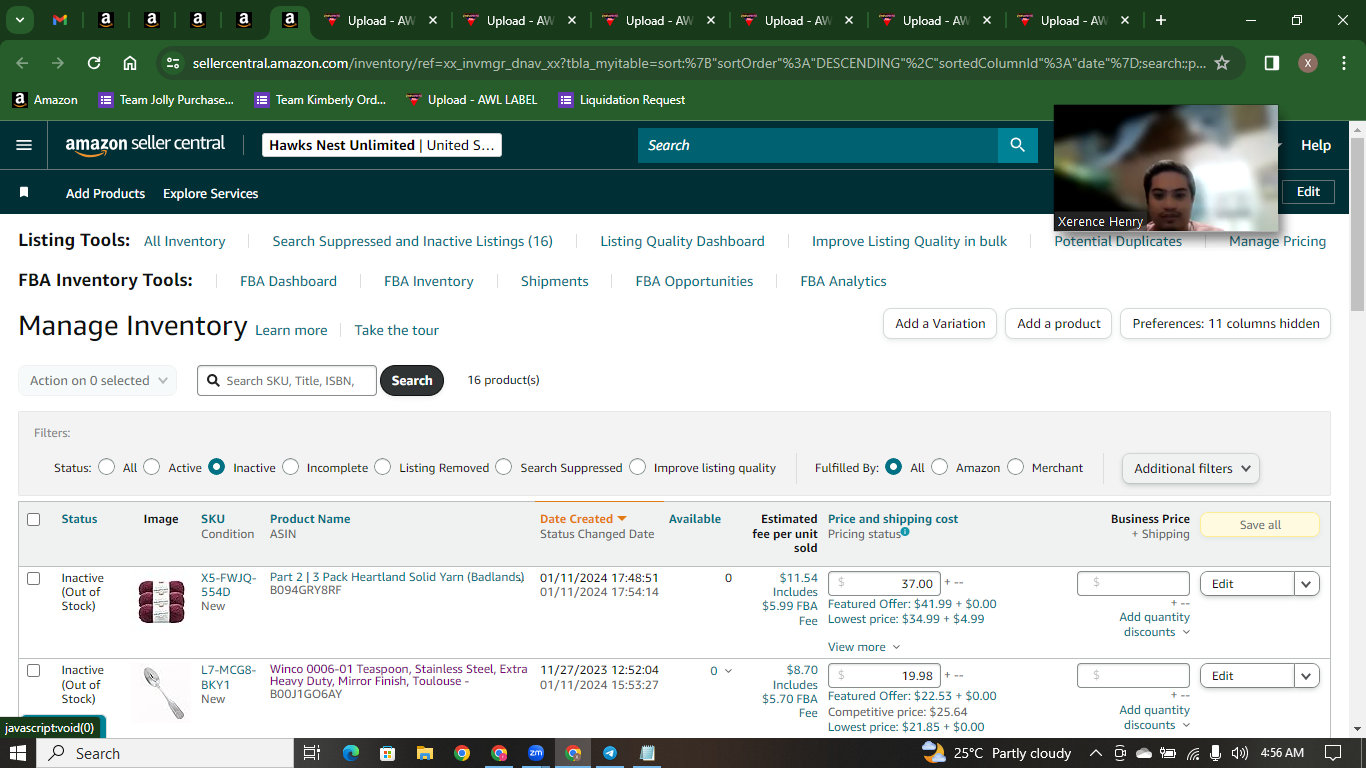
Task: Open Team Jolly Purchase bookmark
Action: tap(167, 100)
